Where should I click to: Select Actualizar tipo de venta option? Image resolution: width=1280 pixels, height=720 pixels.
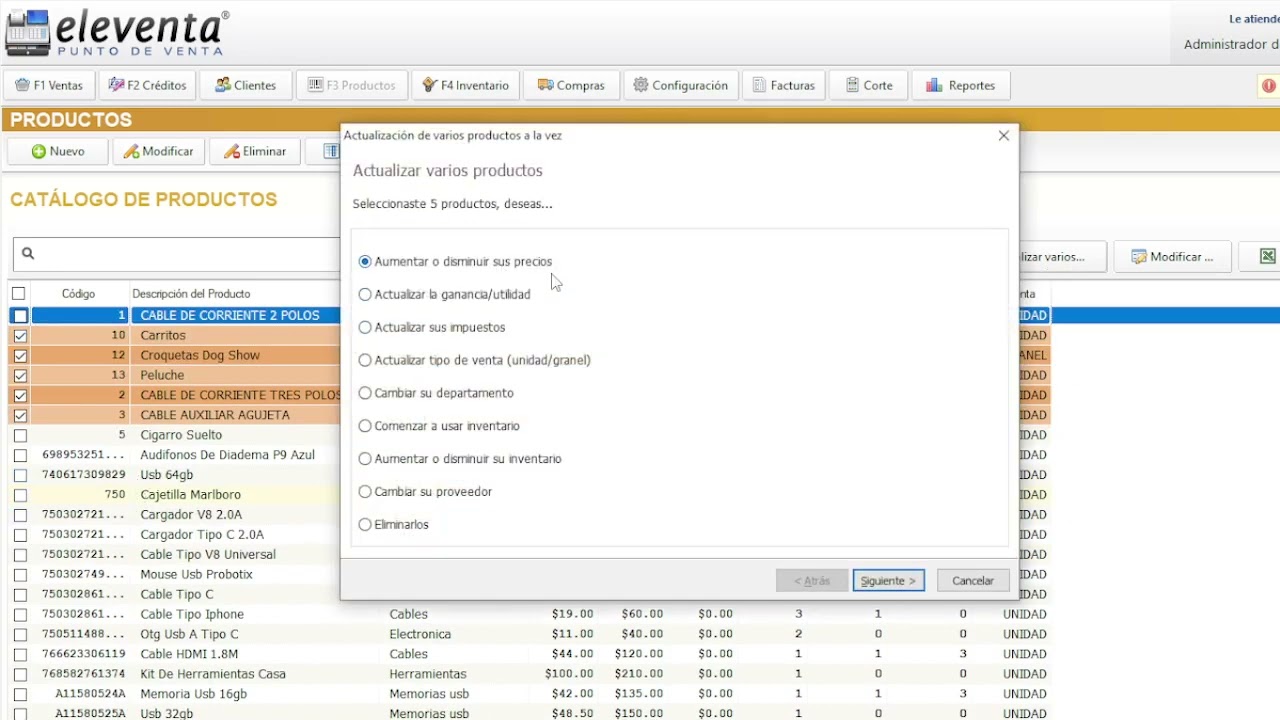[x=474, y=361]
